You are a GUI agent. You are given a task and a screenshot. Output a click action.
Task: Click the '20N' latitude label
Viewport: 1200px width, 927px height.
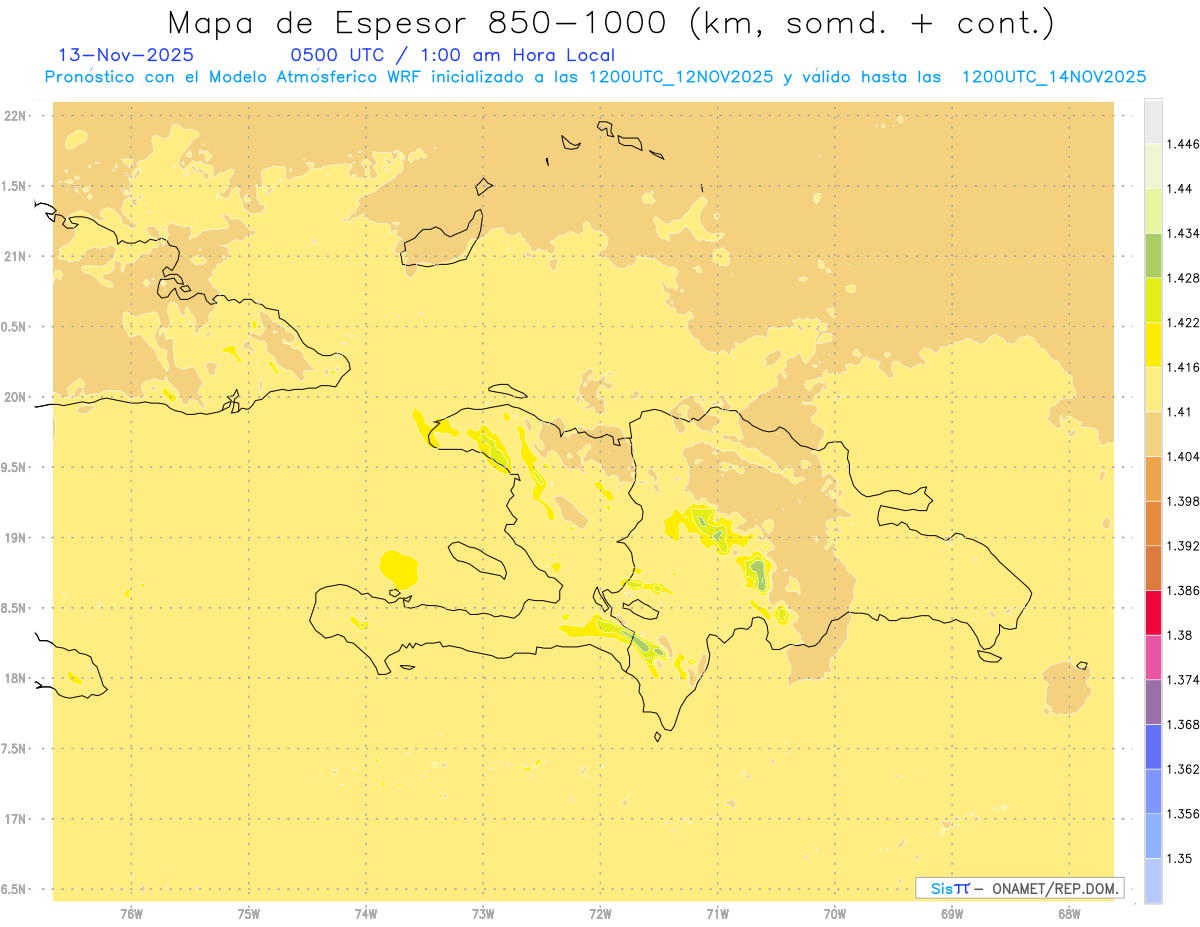(16, 398)
